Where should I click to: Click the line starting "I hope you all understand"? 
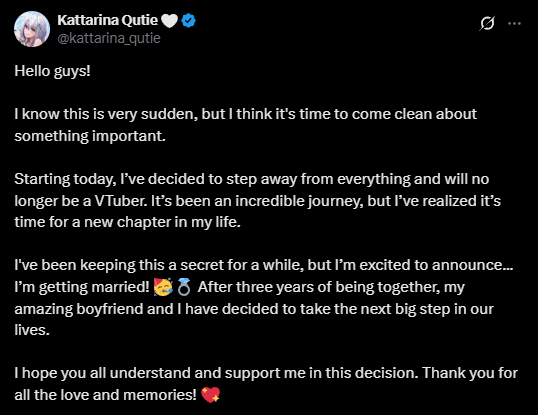(x=266, y=373)
